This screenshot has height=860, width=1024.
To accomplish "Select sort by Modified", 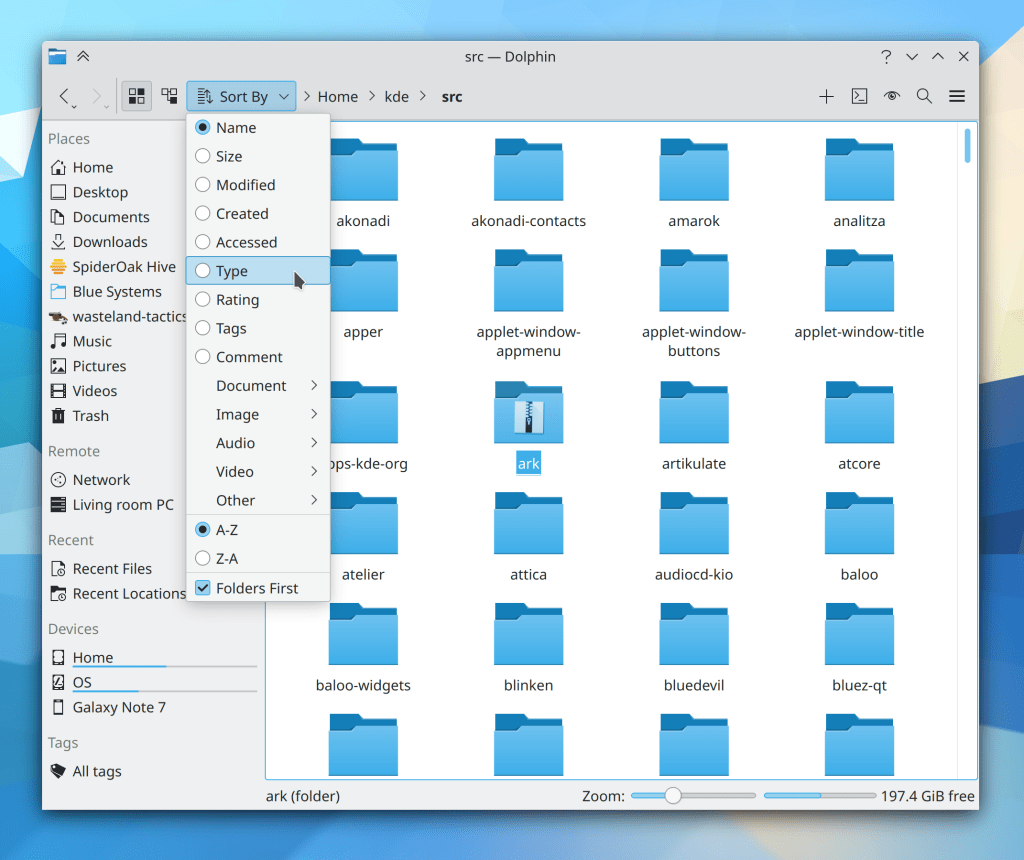I will 245,185.
